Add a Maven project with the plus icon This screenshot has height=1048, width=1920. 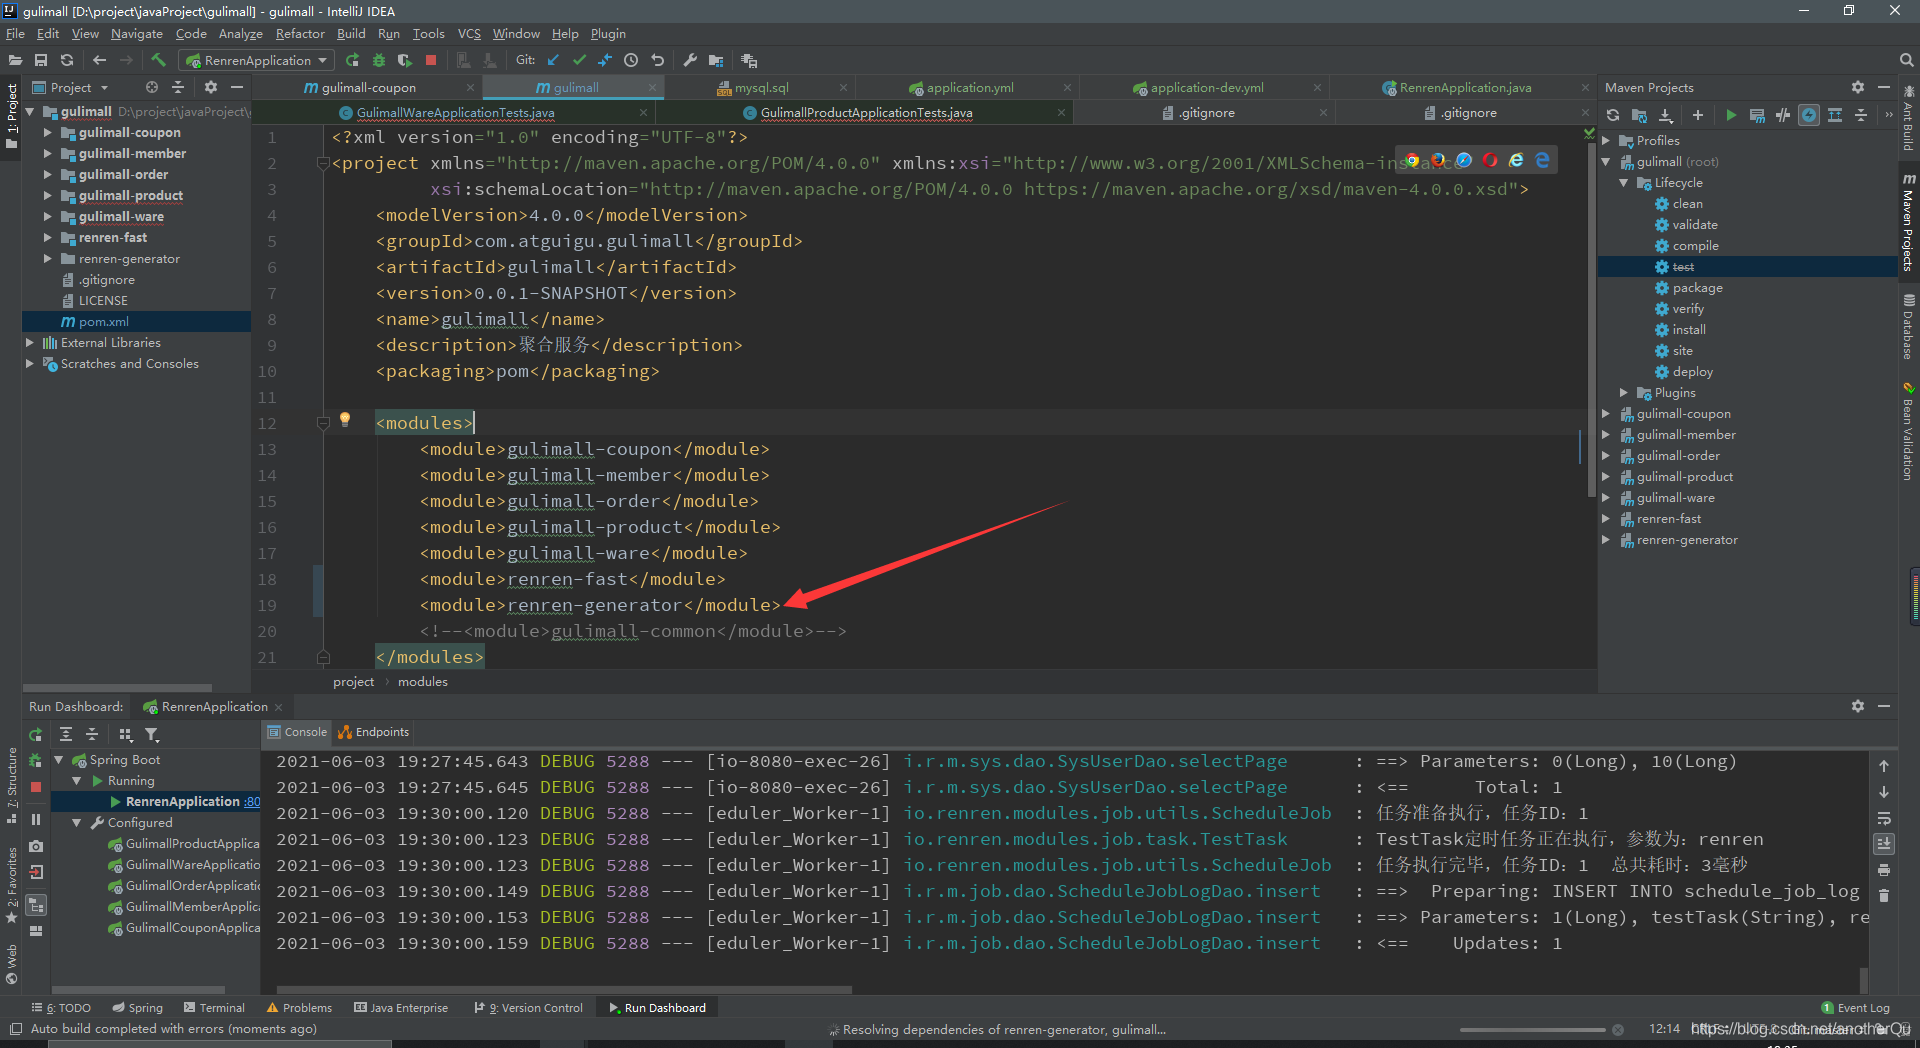coord(1697,115)
